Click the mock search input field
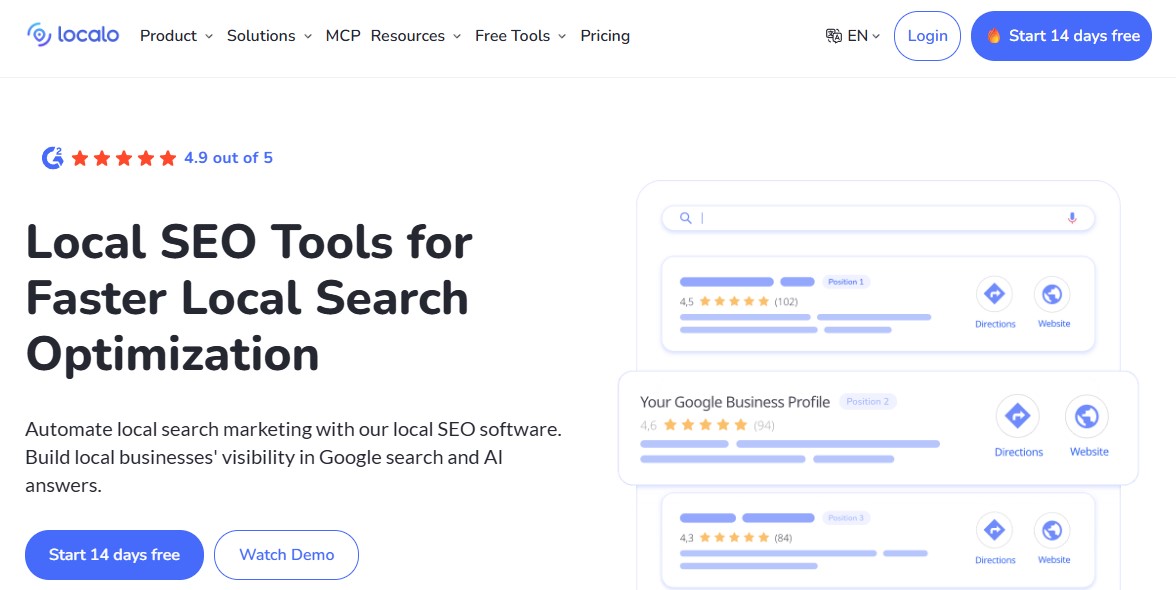Viewport: 1176px width, 590px height. [x=878, y=218]
